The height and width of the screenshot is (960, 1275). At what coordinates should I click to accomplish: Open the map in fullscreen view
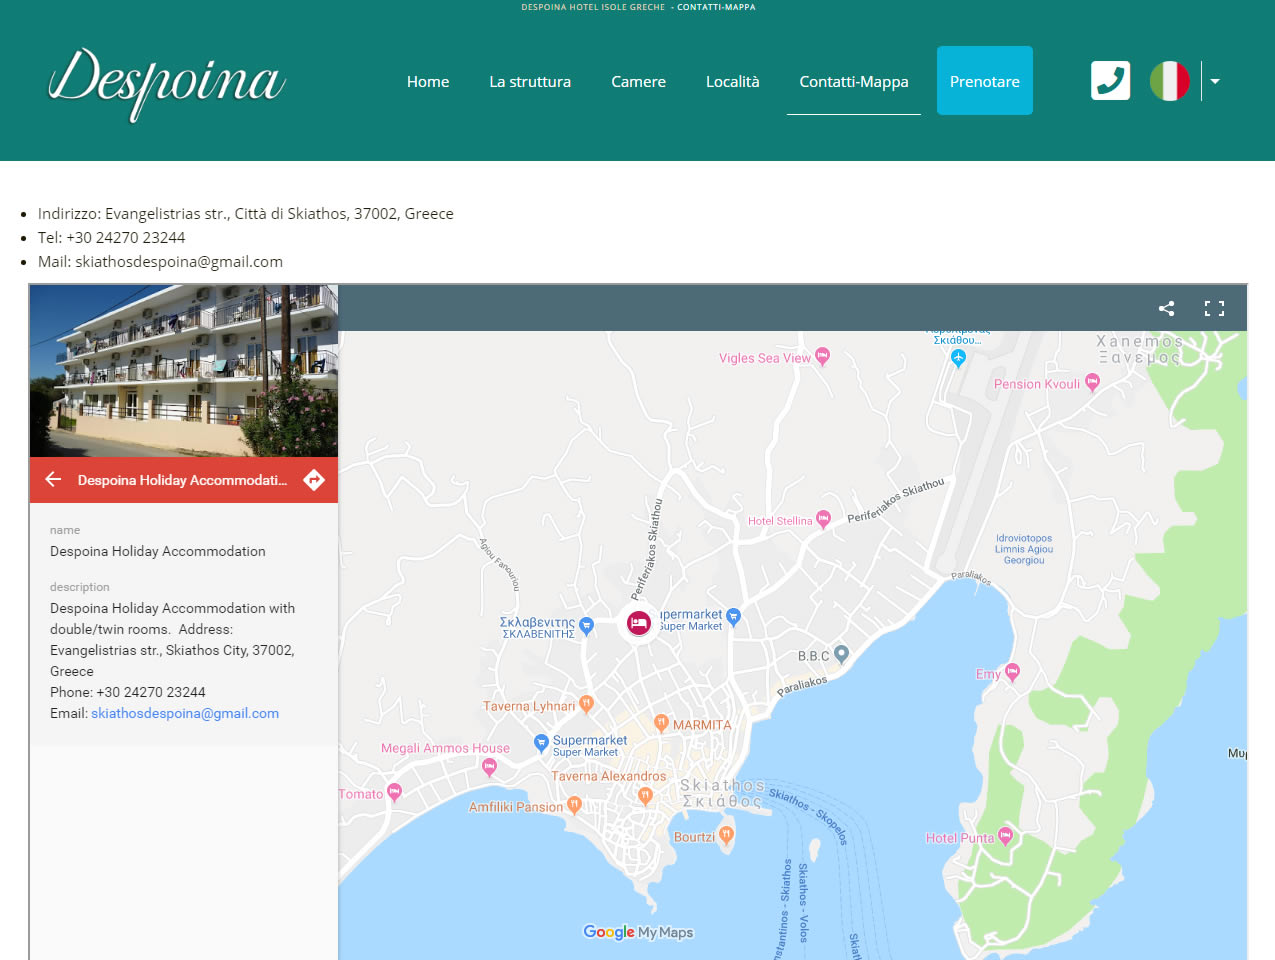tap(1214, 308)
